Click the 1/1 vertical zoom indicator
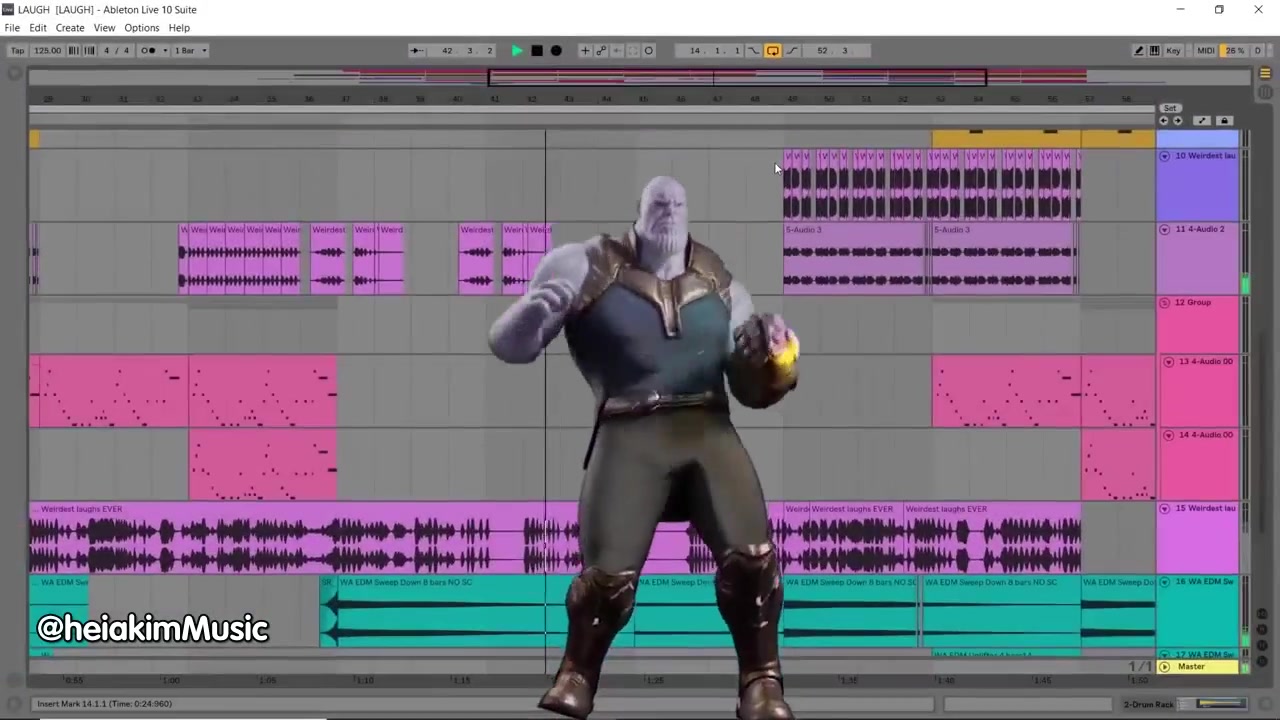 coord(1140,667)
